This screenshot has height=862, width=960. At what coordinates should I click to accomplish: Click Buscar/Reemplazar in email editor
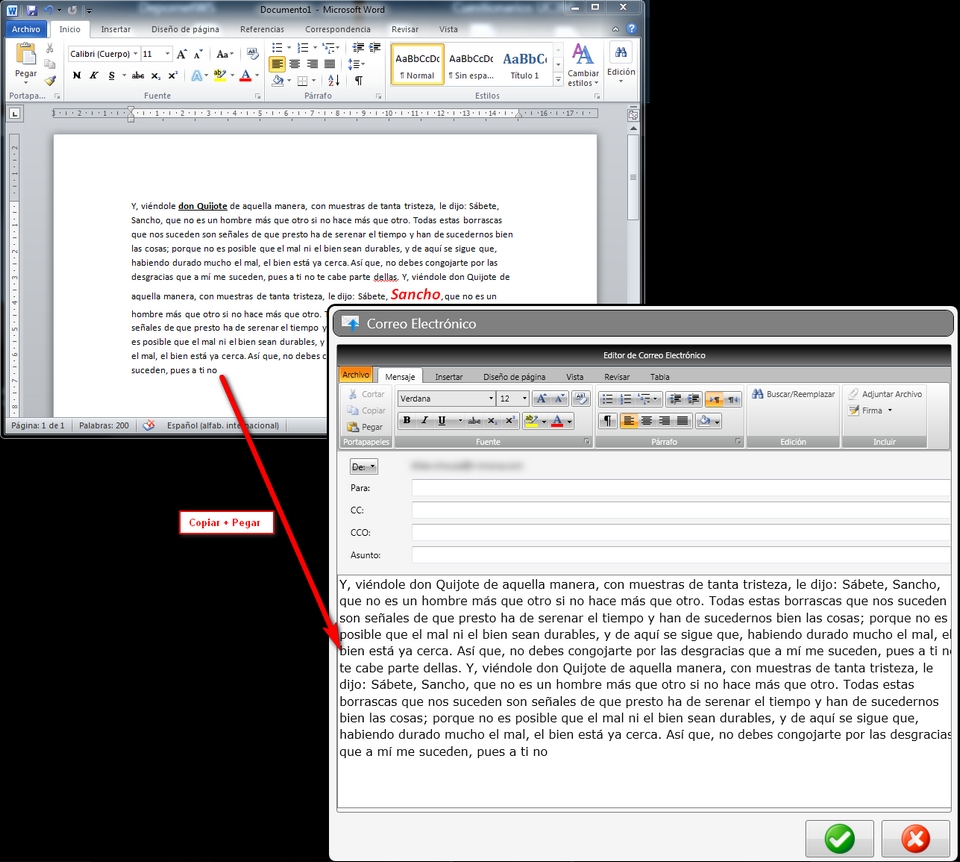793,394
